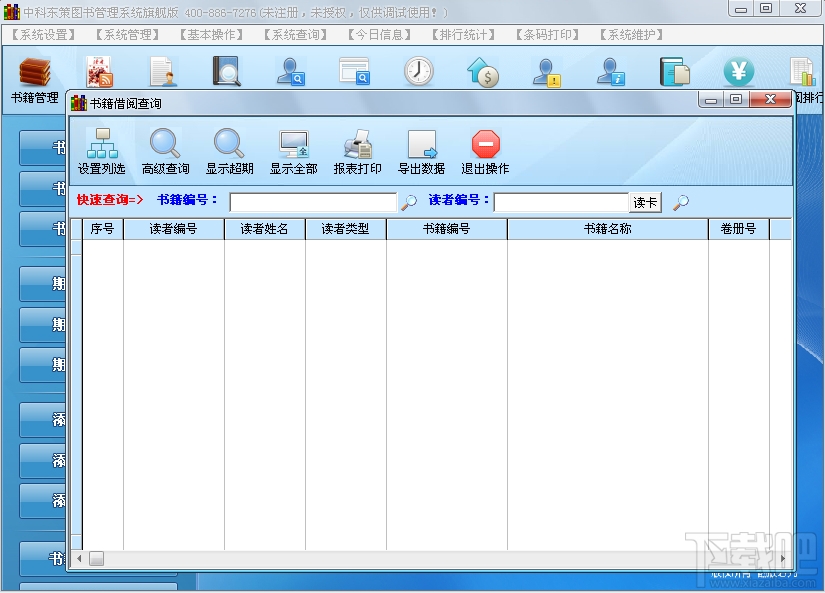Focus the 读者编号 input field
825x593 pixels.
pos(561,202)
